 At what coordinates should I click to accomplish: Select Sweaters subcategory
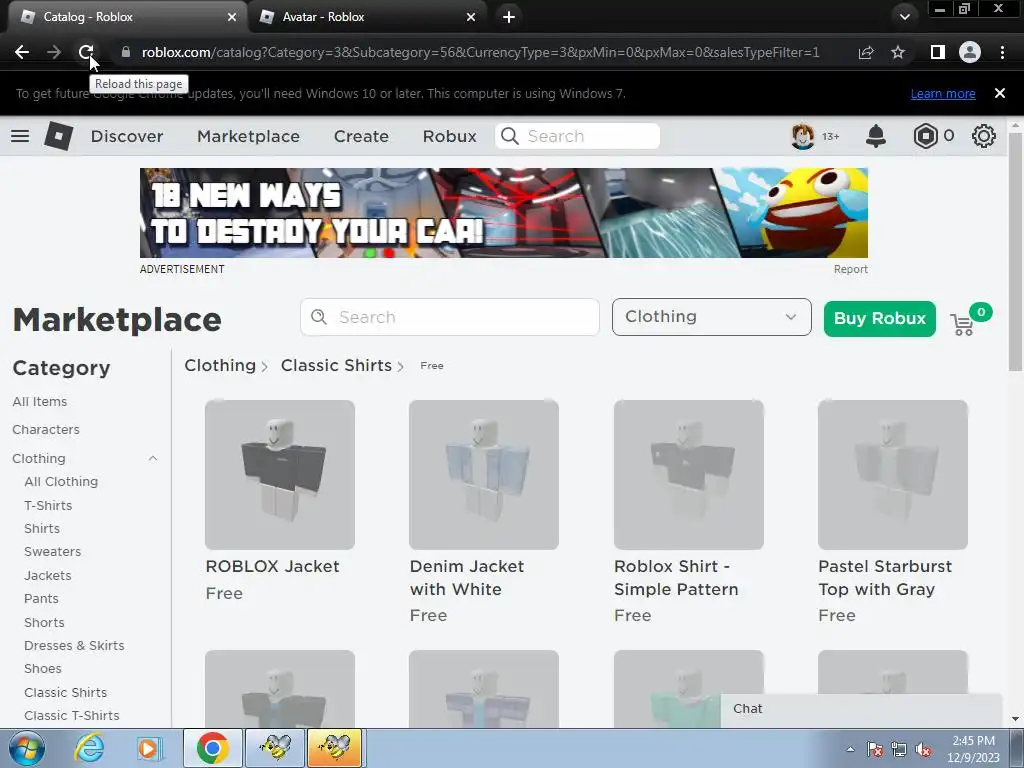pos(52,552)
